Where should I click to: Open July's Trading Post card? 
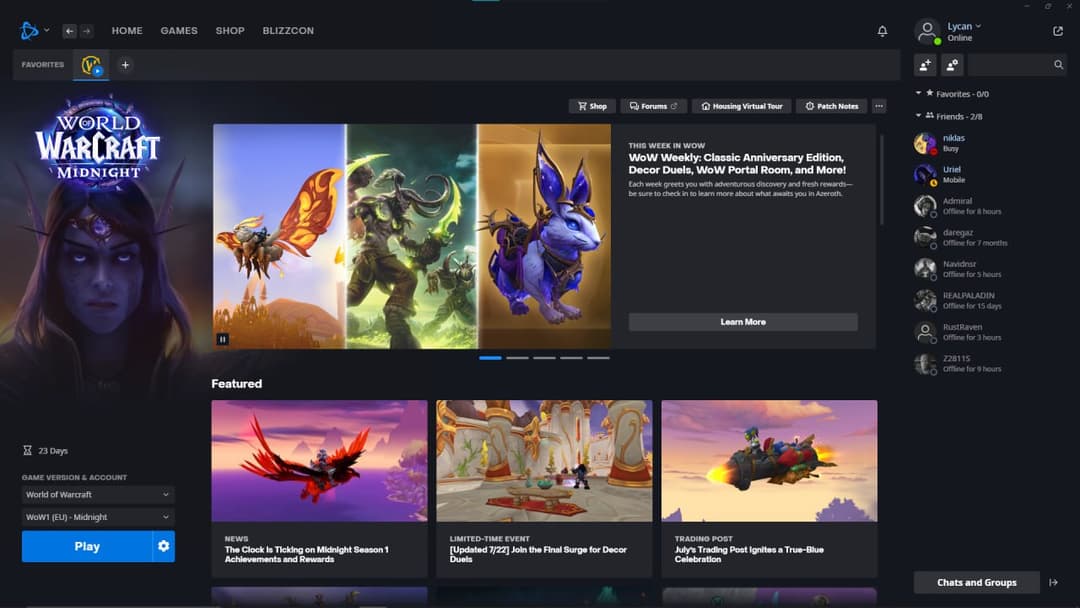tap(769, 488)
